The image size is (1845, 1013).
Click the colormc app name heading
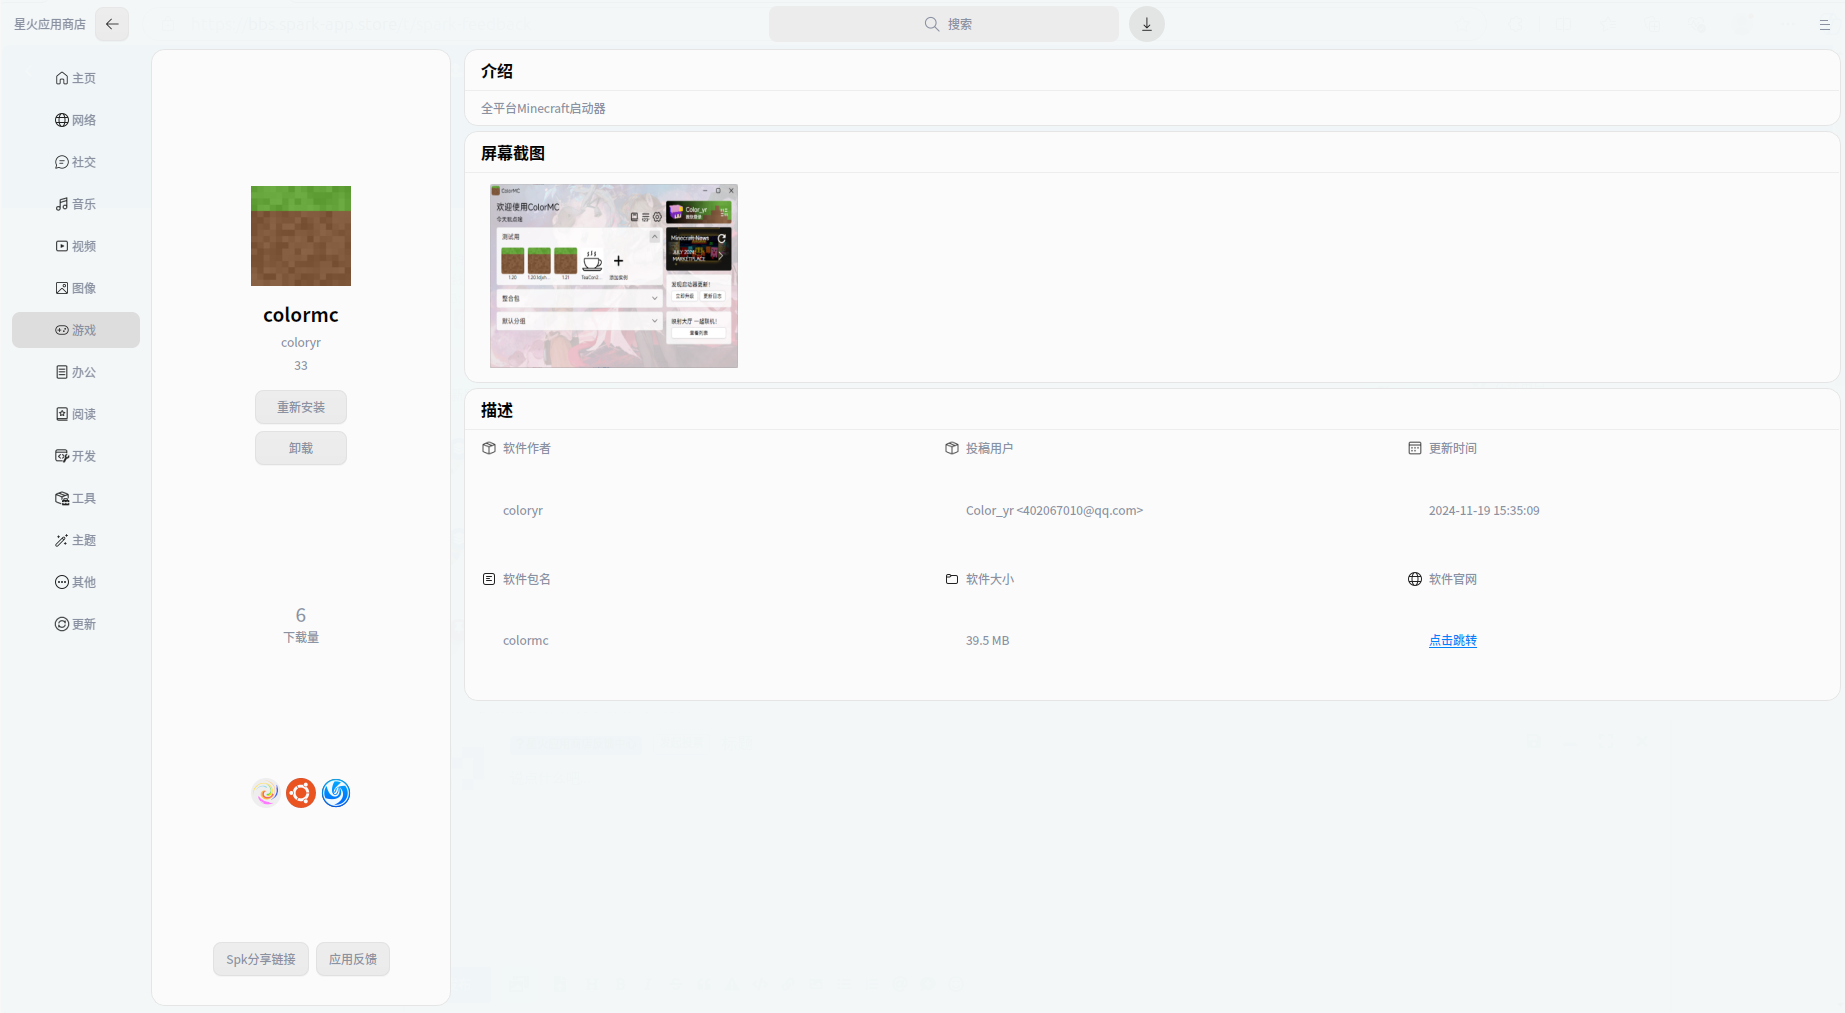pyautogui.click(x=301, y=315)
